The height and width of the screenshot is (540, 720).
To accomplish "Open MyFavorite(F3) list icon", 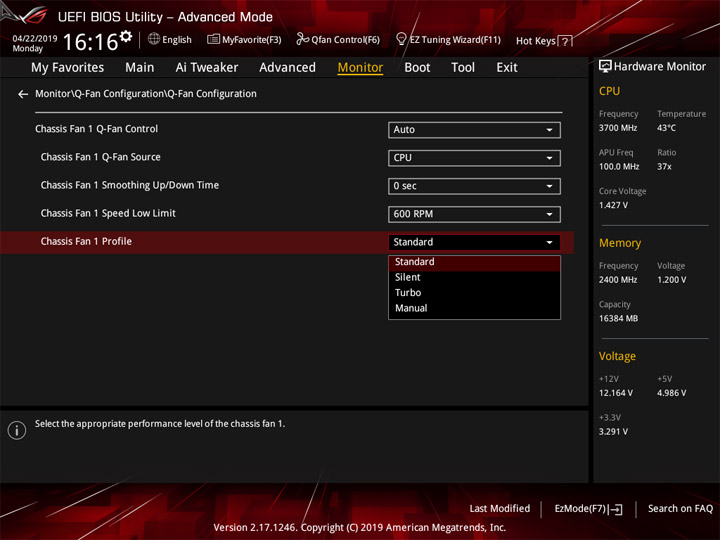I will click(213, 39).
